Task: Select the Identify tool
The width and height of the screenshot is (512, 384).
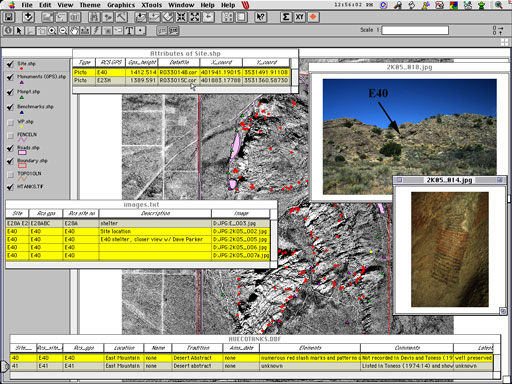Action: [x=8, y=31]
